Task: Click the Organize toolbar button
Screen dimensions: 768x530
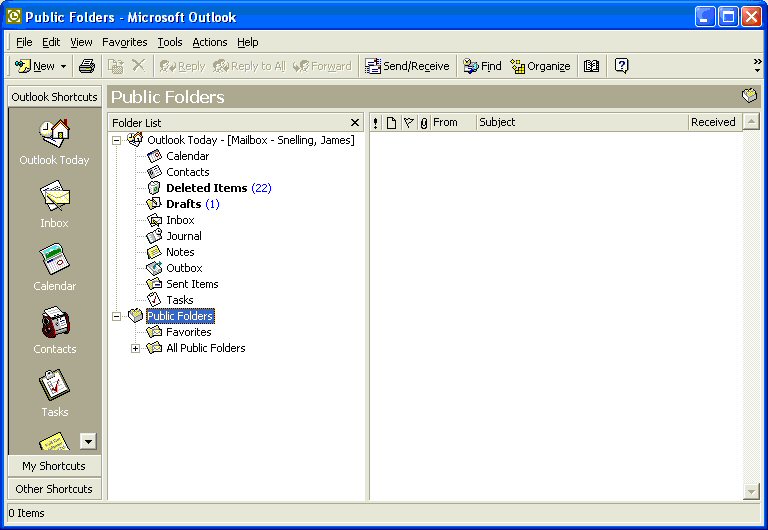Action: 540,66
